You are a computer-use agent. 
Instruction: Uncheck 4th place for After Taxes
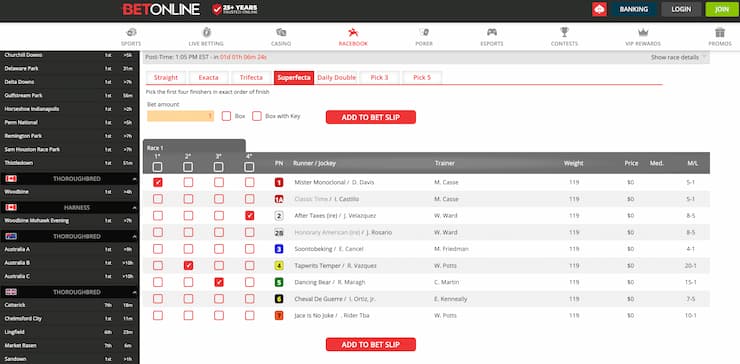click(250, 216)
